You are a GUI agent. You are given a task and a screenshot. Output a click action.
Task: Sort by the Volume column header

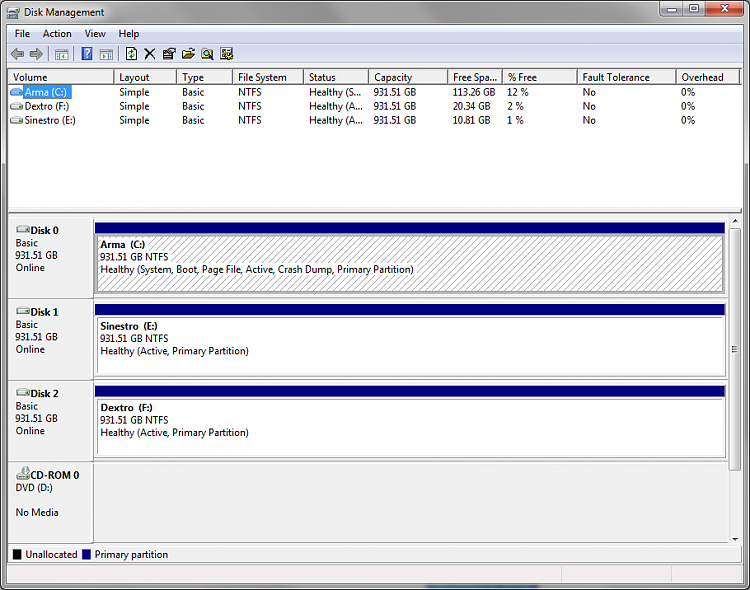[x=61, y=77]
